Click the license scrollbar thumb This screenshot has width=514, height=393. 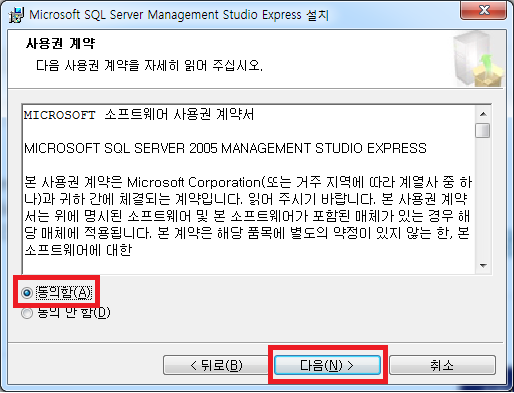click(x=483, y=130)
